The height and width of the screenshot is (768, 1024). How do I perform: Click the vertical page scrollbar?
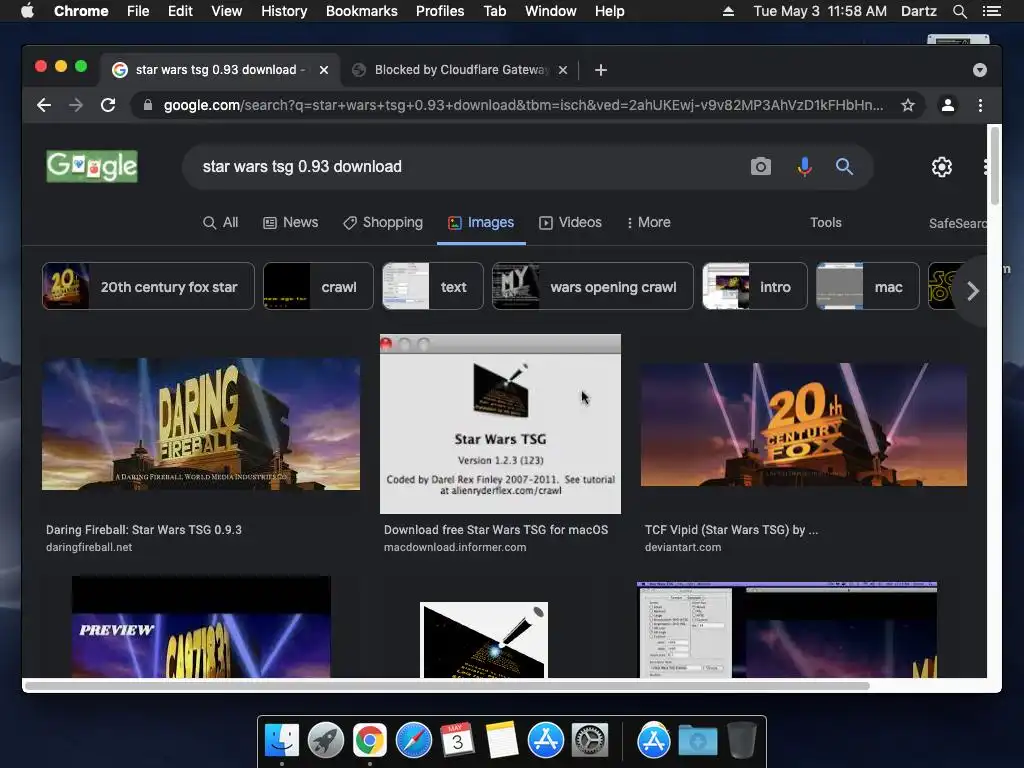(x=995, y=167)
